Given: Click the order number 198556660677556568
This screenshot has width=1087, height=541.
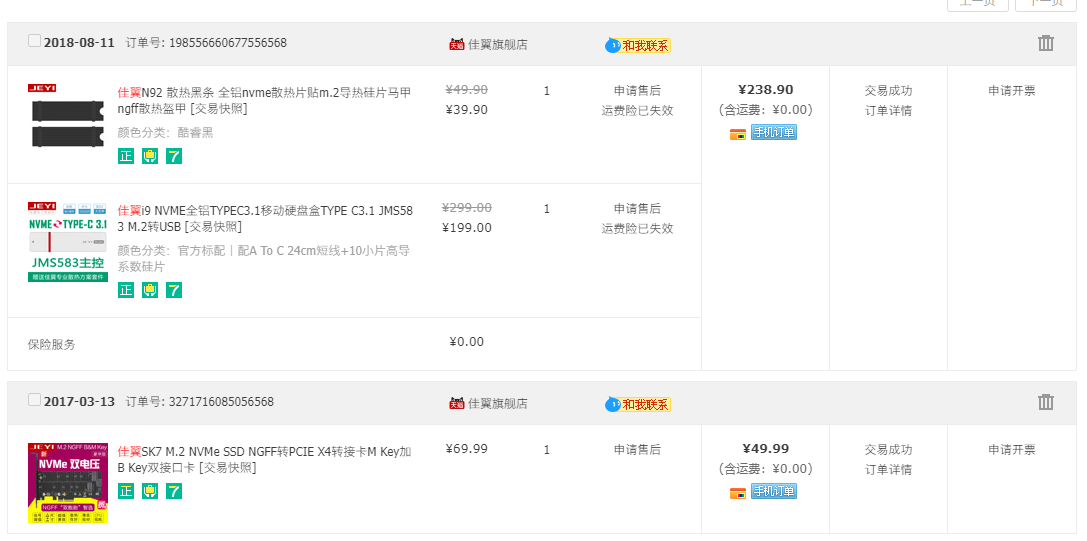Looking at the screenshot, I should pos(228,43).
